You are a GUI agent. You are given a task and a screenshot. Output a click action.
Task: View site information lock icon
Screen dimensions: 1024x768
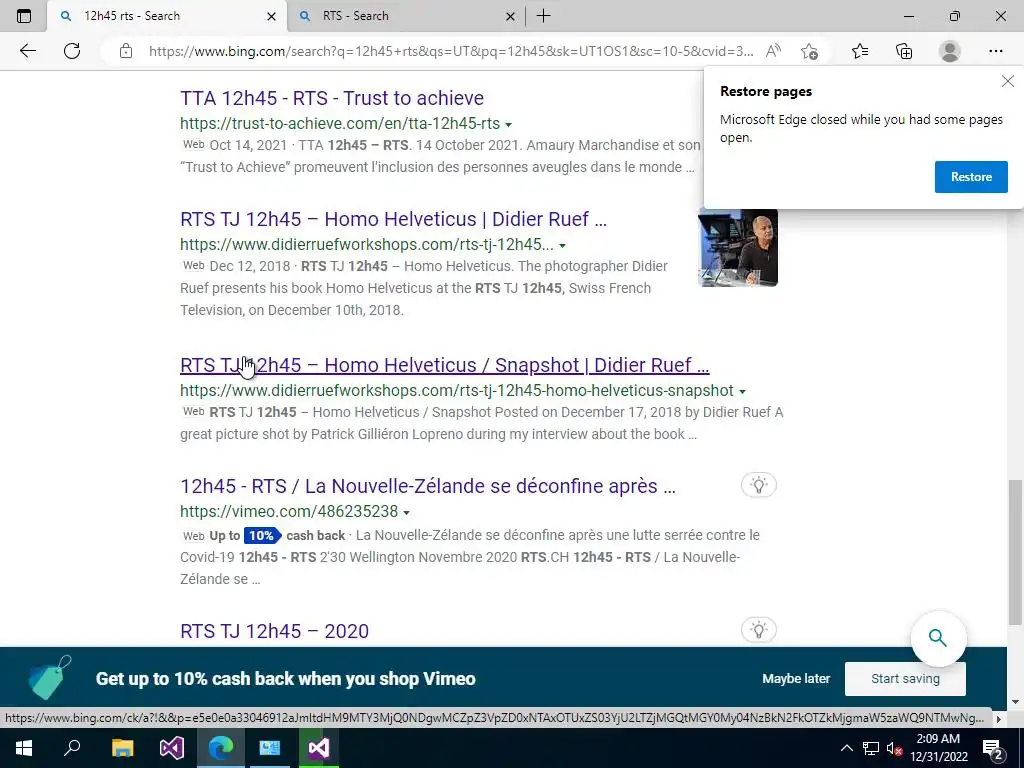coord(126,51)
